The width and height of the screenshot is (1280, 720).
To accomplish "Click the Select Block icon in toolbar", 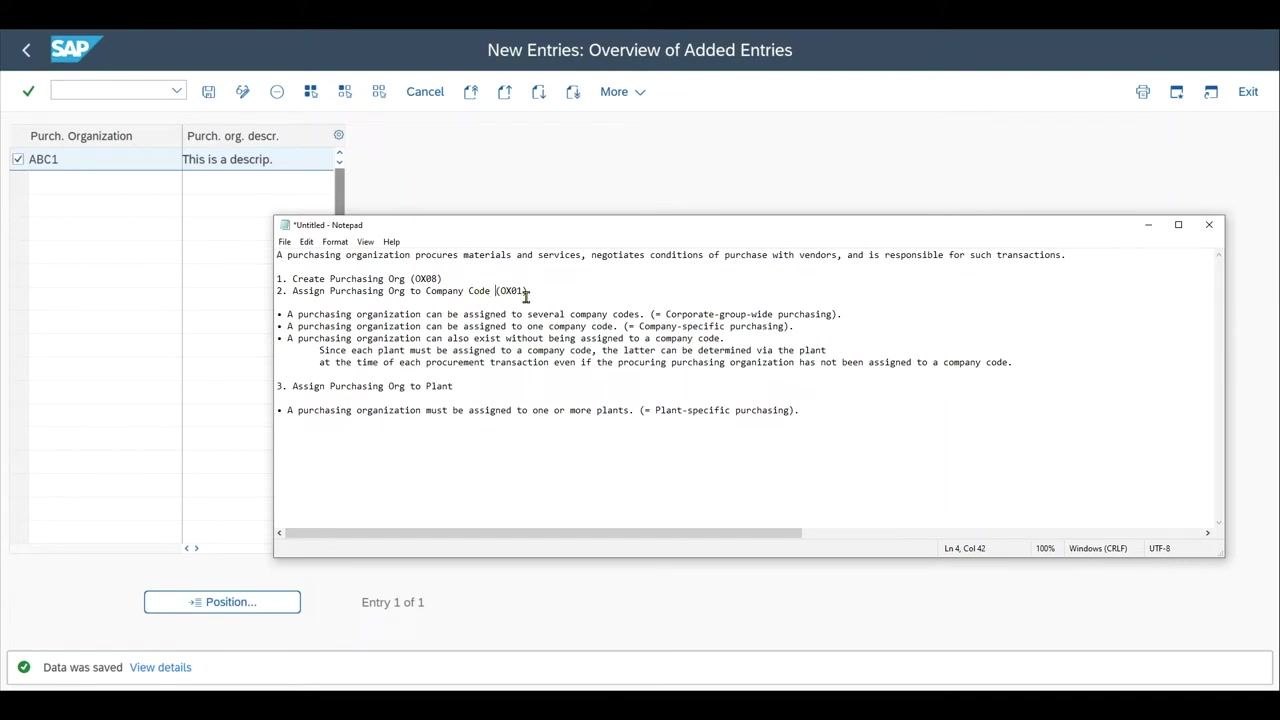I will tap(345, 92).
